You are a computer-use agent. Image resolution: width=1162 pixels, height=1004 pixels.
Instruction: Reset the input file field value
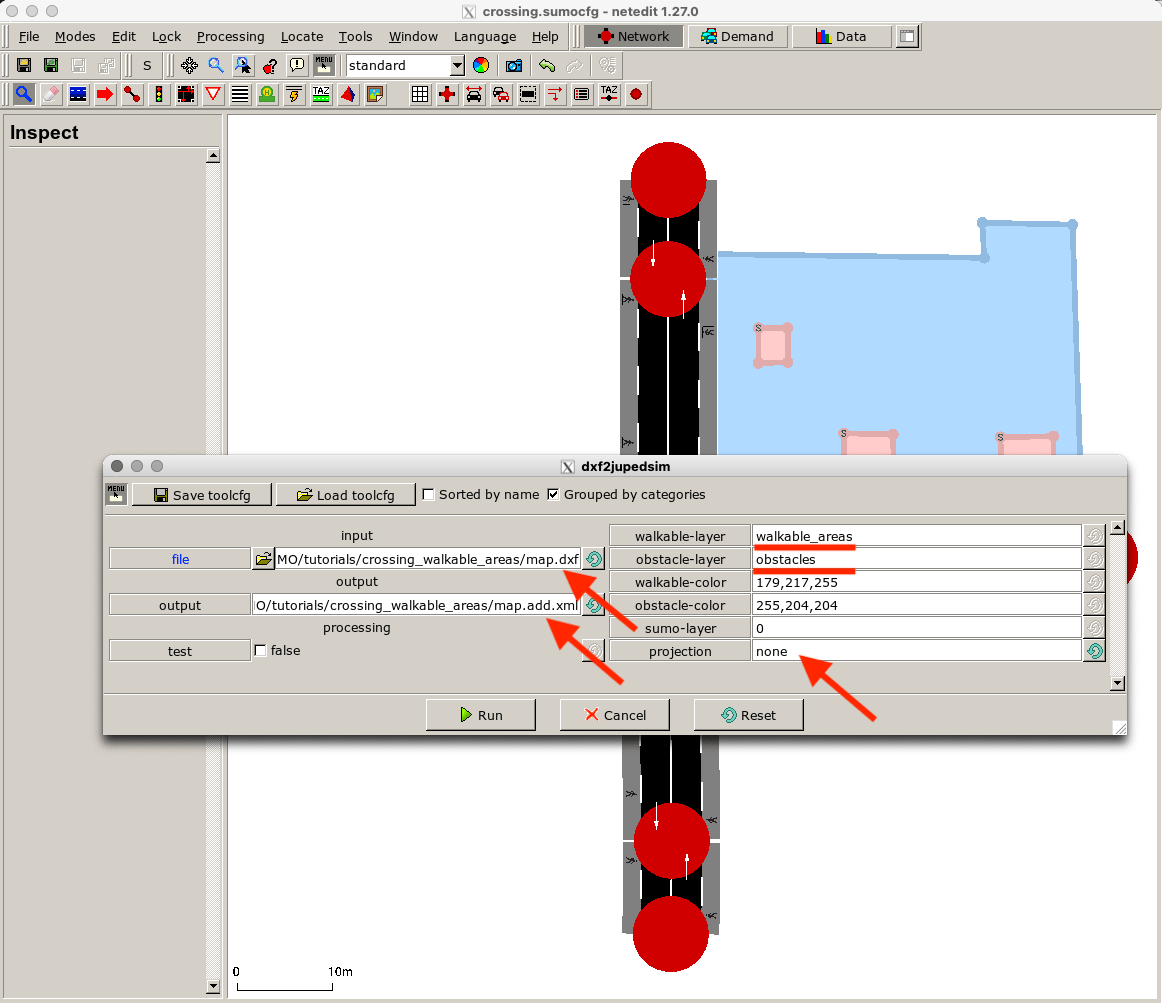point(594,559)
